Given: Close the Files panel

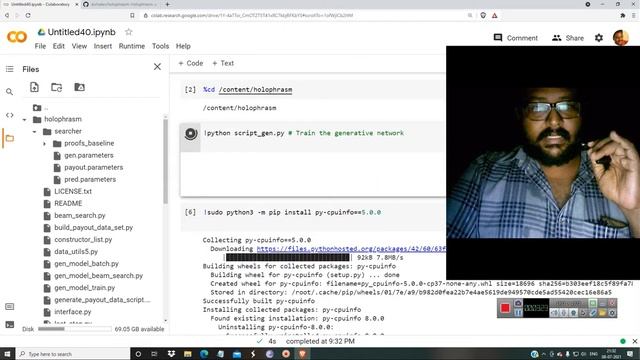Looking at the screenshot, I should pyautogui.click(x=157, y=67).
